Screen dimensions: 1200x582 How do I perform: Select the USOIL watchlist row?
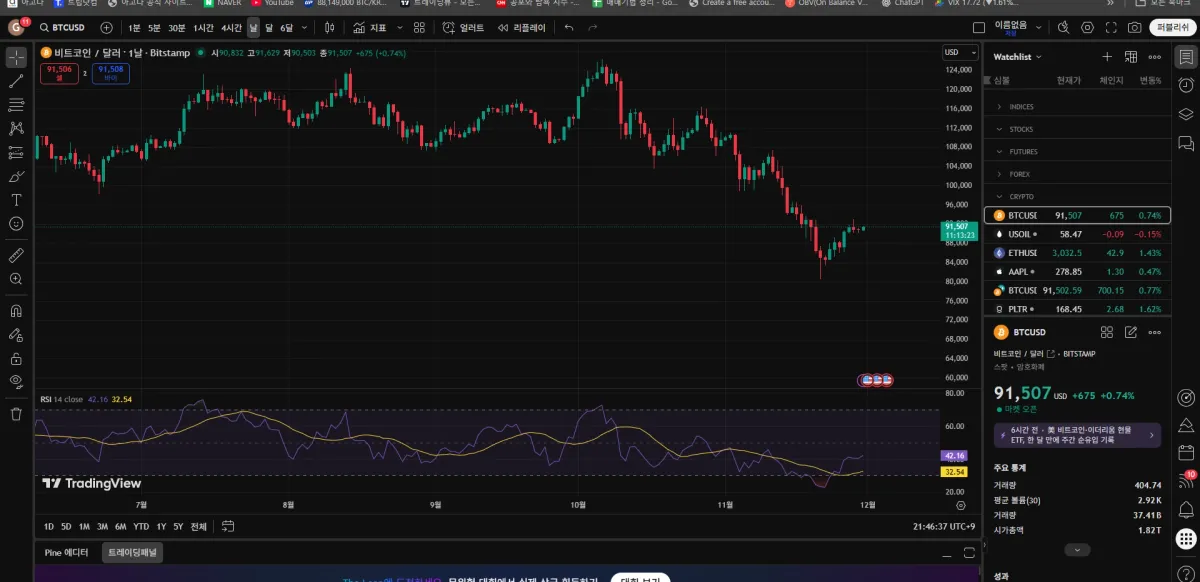tap(1076, 234)
